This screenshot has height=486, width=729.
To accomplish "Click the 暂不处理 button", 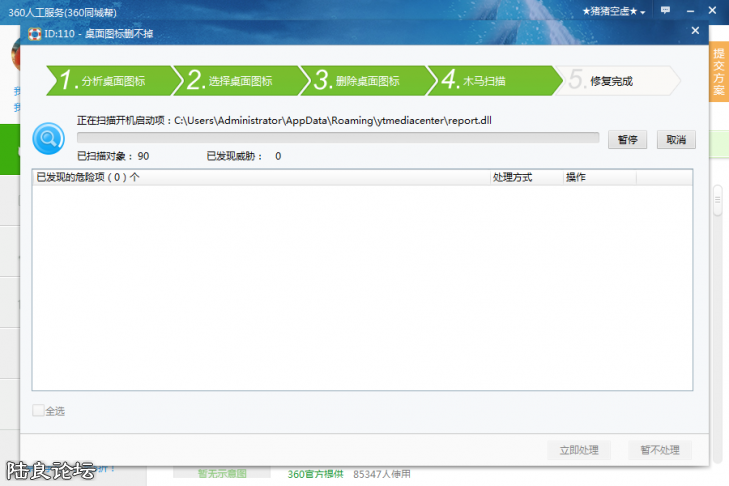I will click(660, 450).
